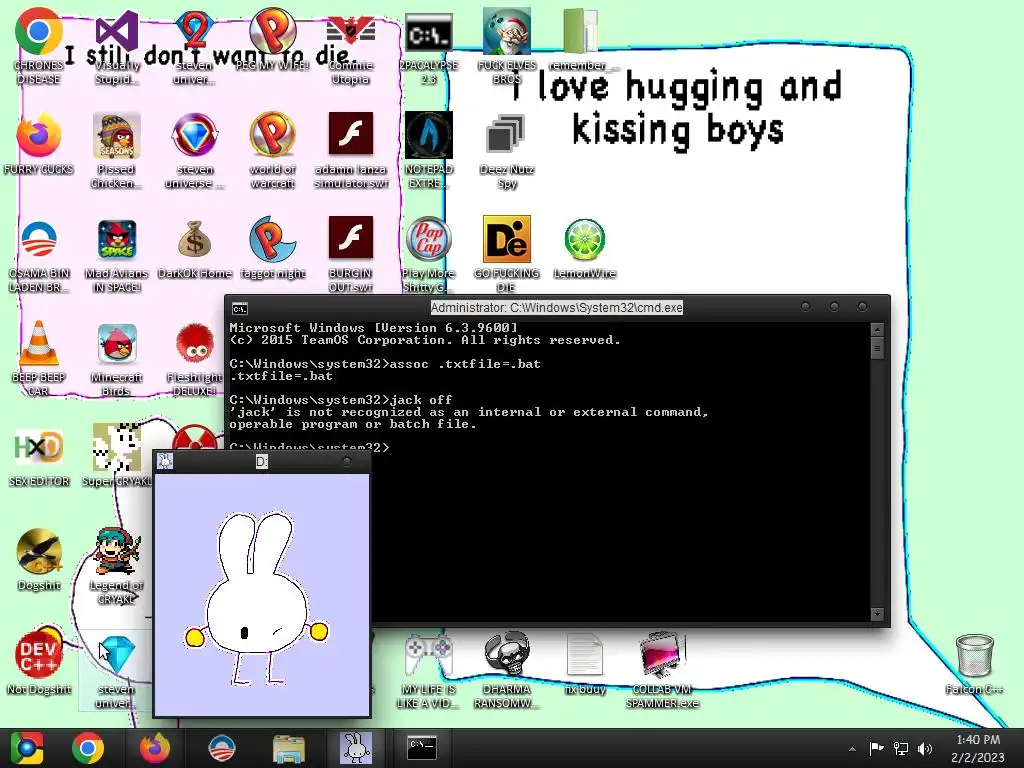Open cmd window system menu icon
Screen dimensions: 1024x768
pos(240,308)
